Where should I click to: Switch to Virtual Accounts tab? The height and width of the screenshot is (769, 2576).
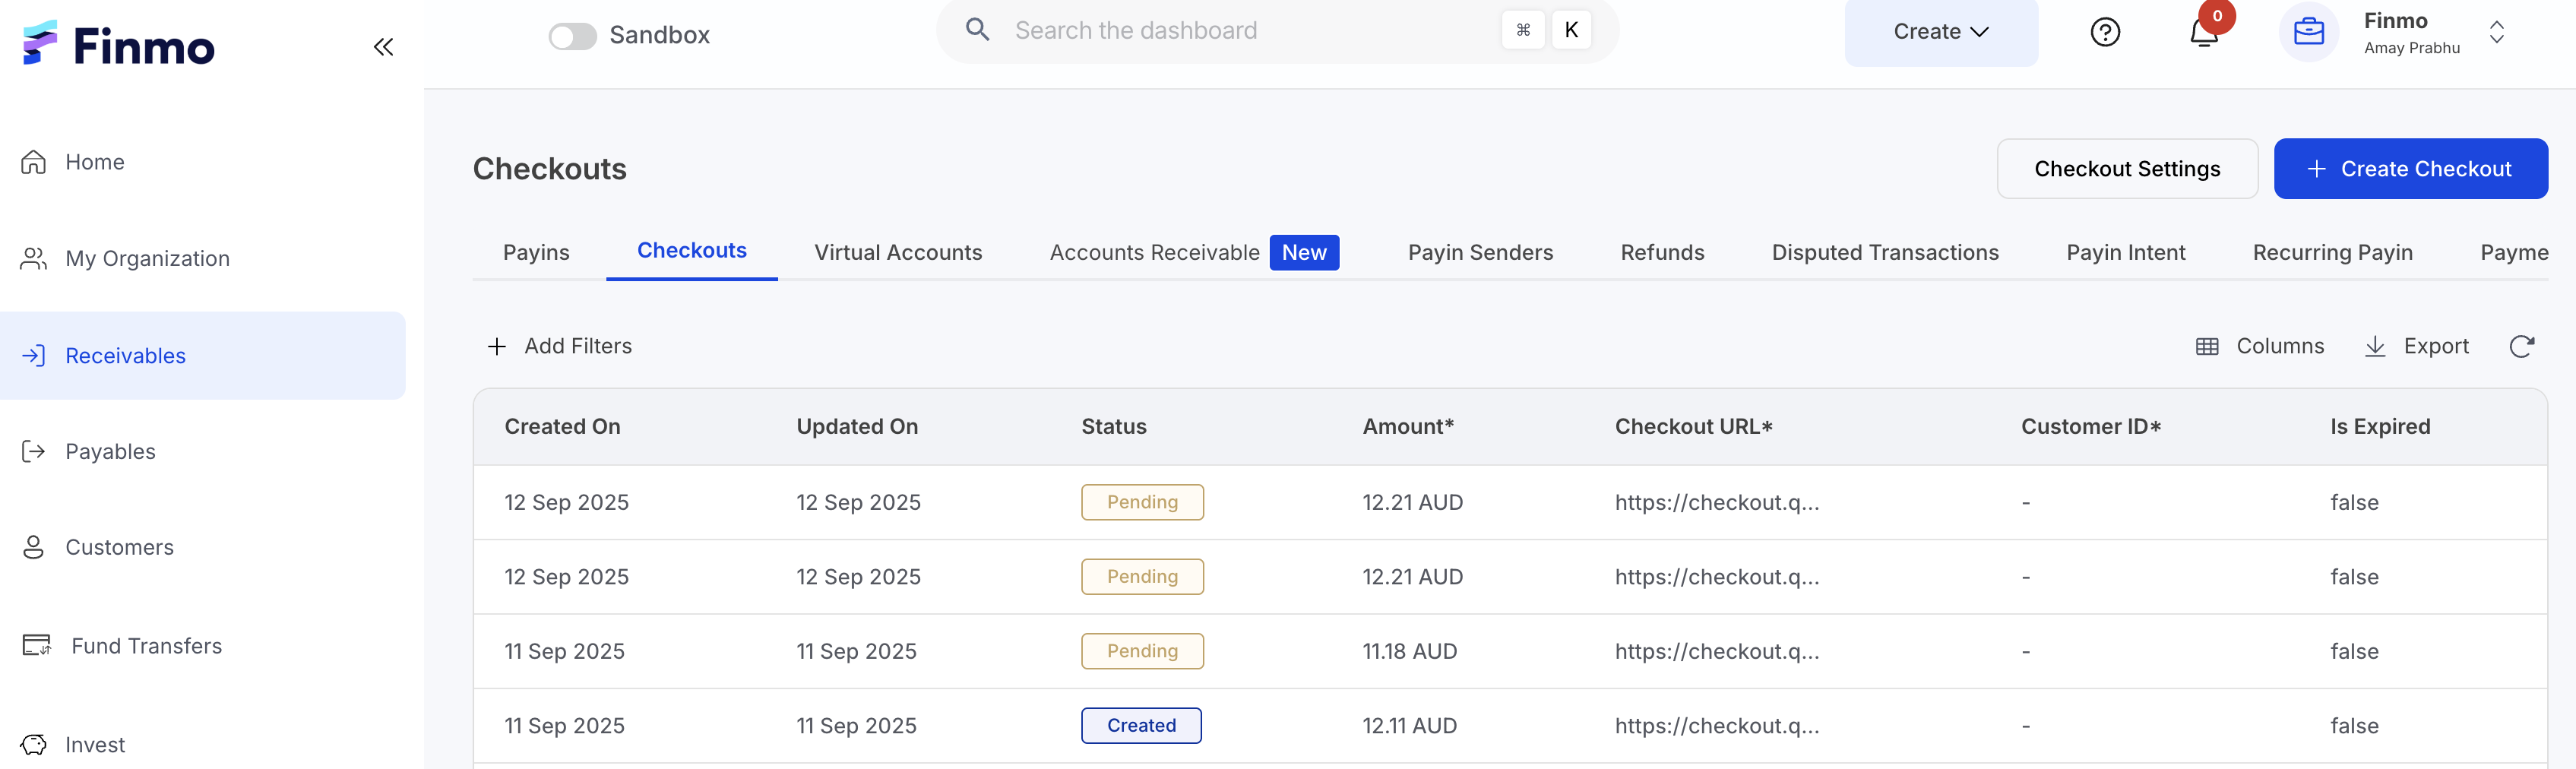pyautogui.click(x=898, y=253)
